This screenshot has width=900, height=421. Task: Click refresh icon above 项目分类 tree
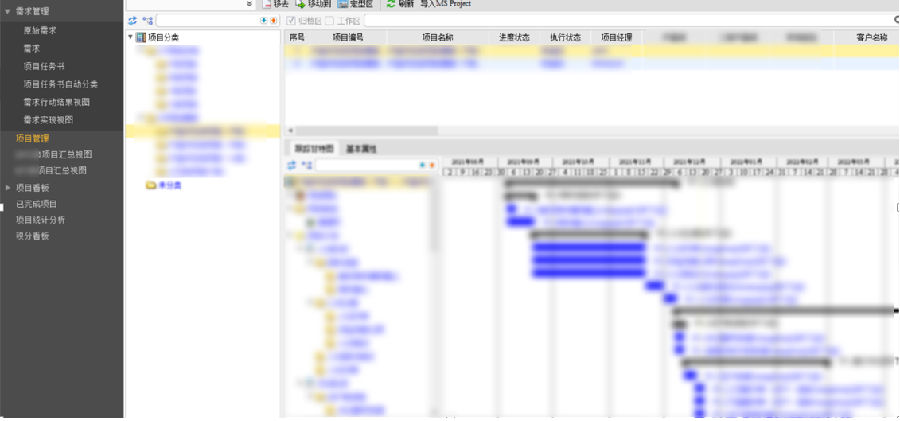coord(133,21)
